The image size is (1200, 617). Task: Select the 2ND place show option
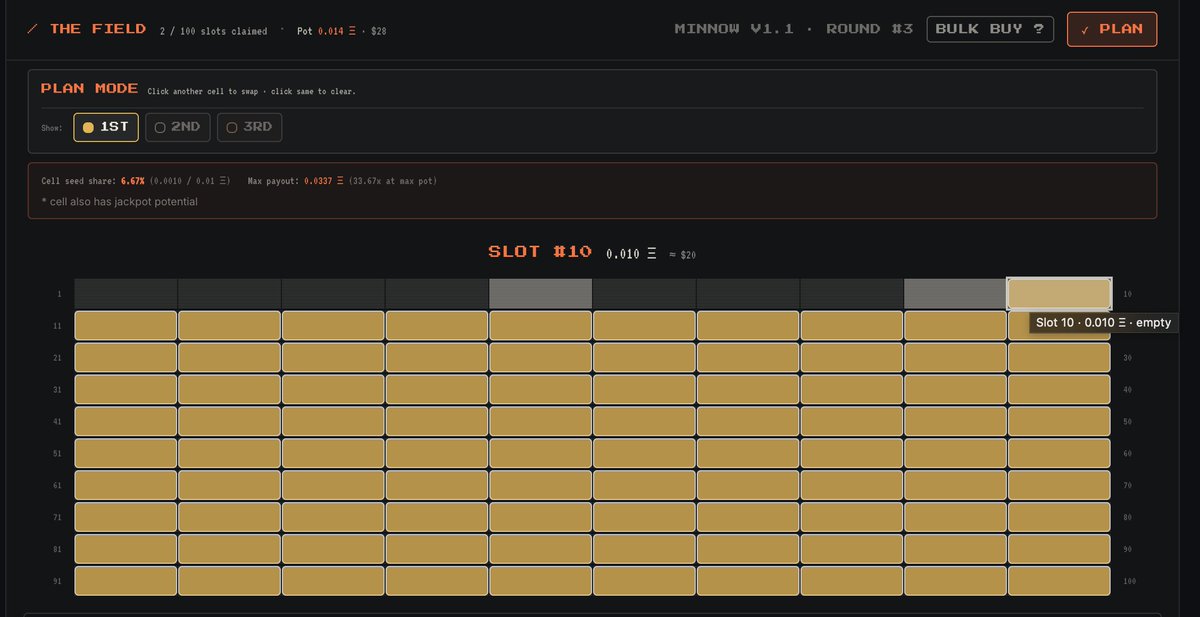click(x=178, y=127)
